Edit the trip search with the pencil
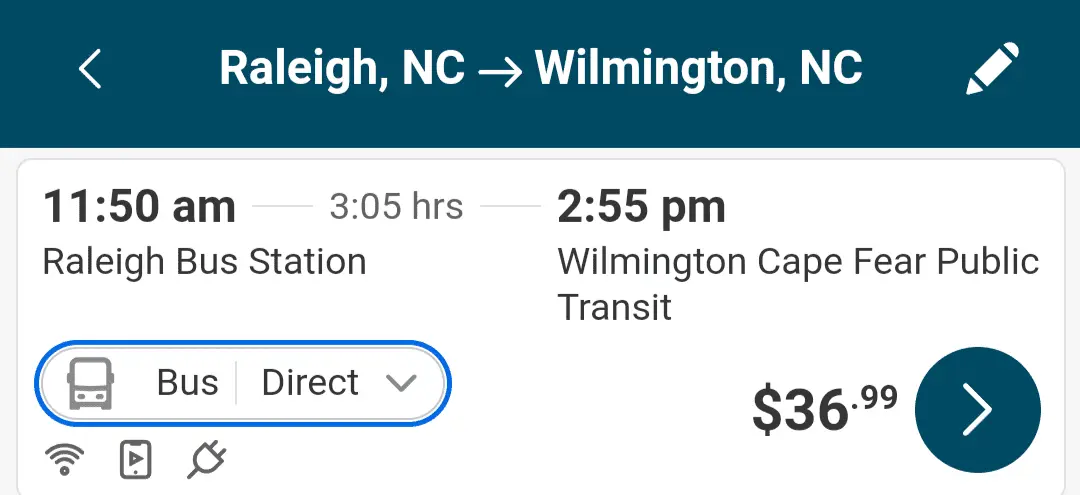 [x=992, y=69]
